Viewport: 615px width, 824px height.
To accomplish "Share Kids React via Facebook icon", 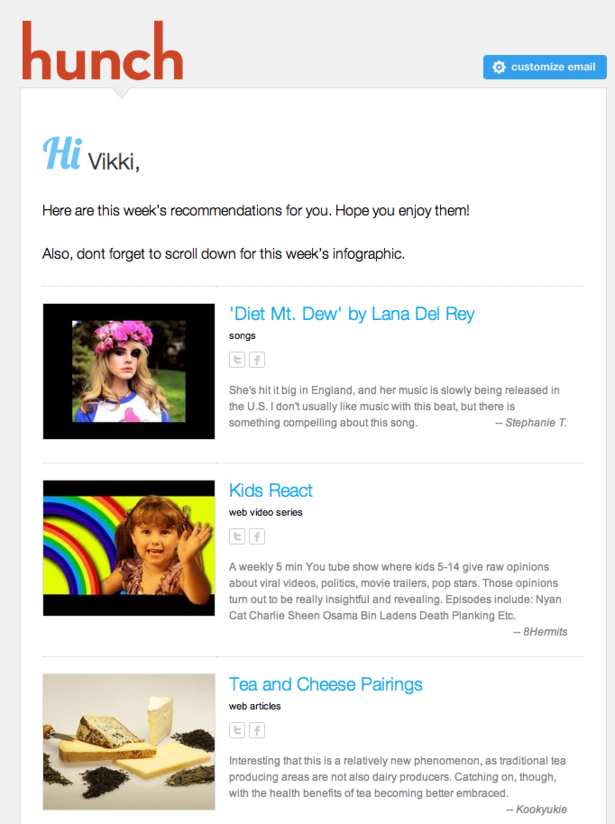I will (x=257, y=537).
